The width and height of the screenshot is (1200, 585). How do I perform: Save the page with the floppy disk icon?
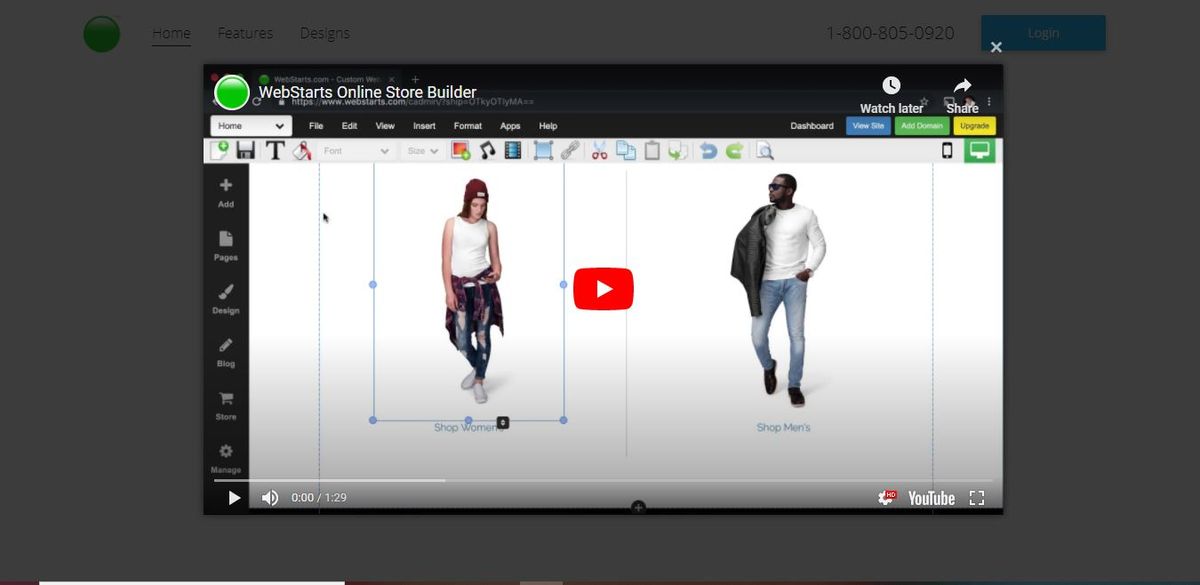pos(246,150)
